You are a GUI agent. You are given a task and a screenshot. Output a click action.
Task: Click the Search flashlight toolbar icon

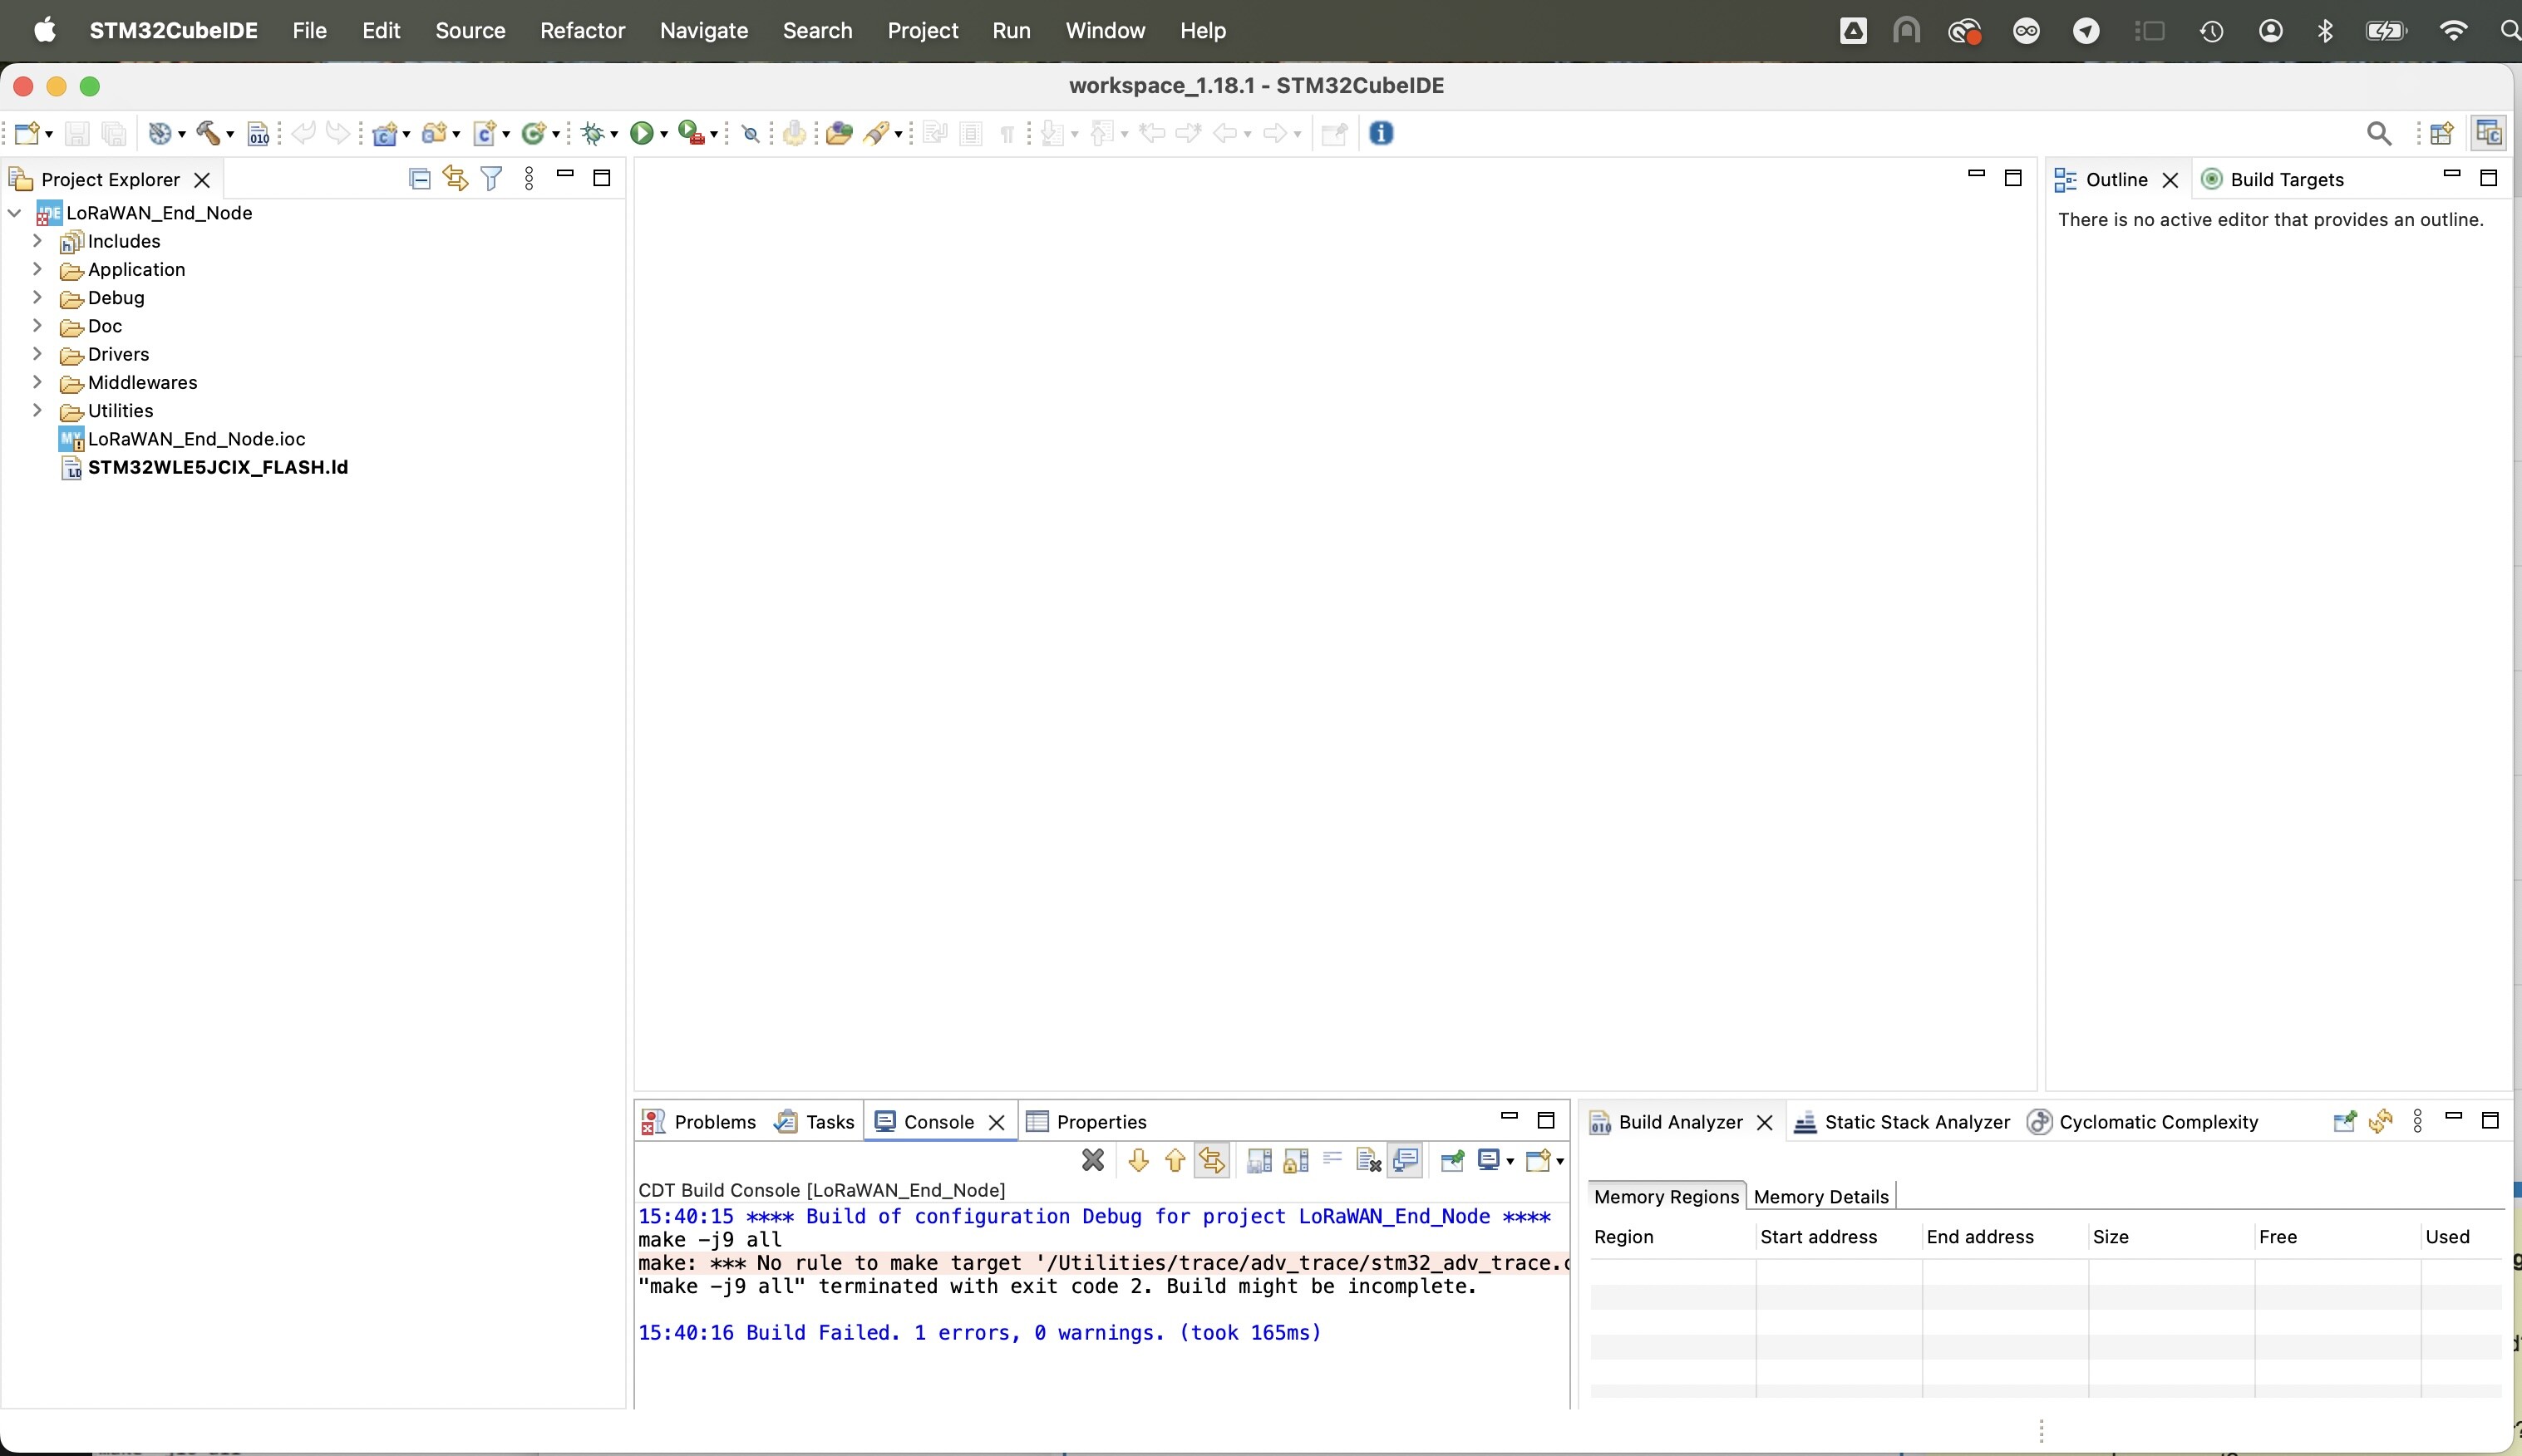[x=876, y=133]
